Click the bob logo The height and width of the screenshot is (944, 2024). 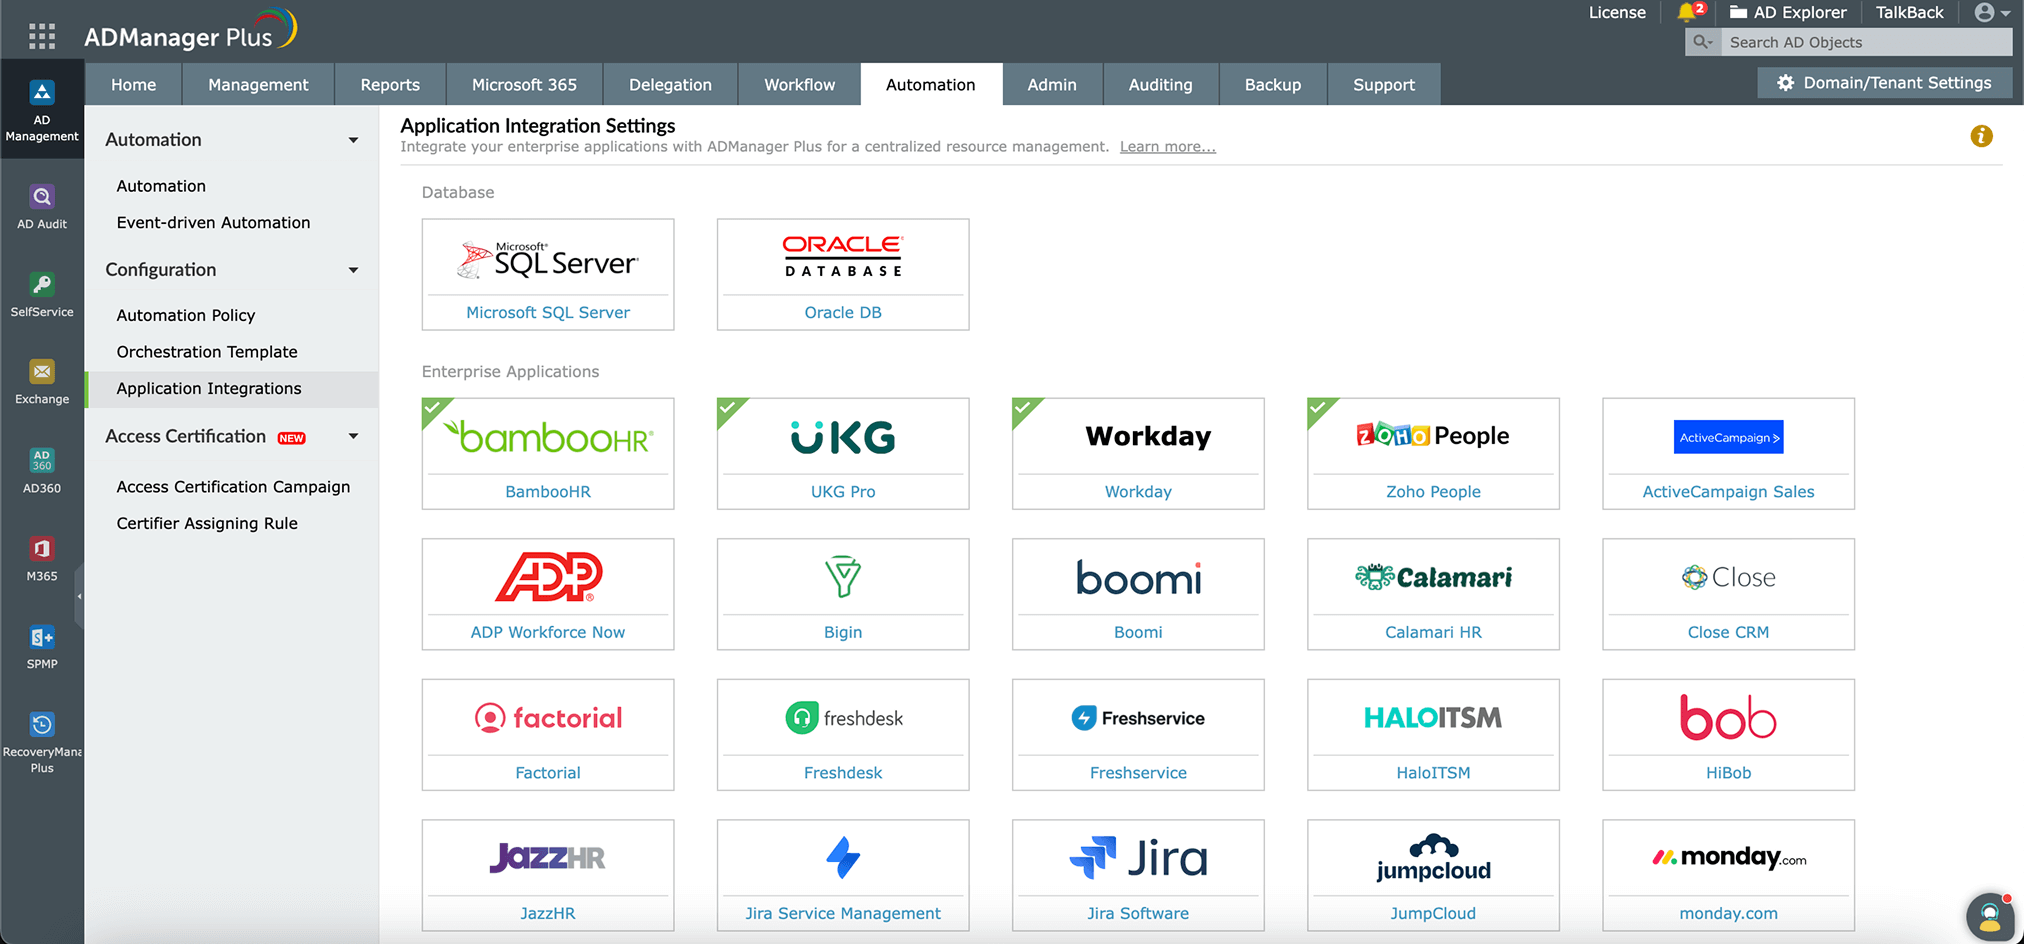coord(1728,717)
